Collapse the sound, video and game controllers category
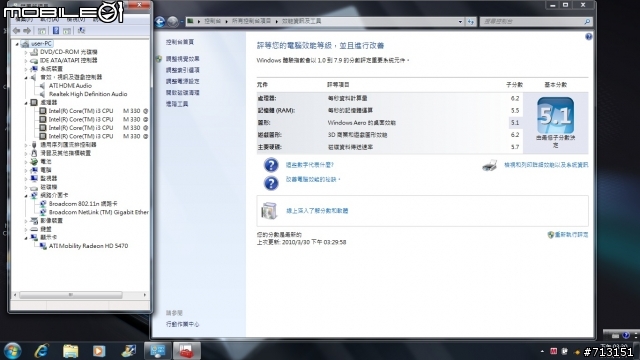Image resolution: width=640 pixels, height=360 pixels. (x=26, y=77)
